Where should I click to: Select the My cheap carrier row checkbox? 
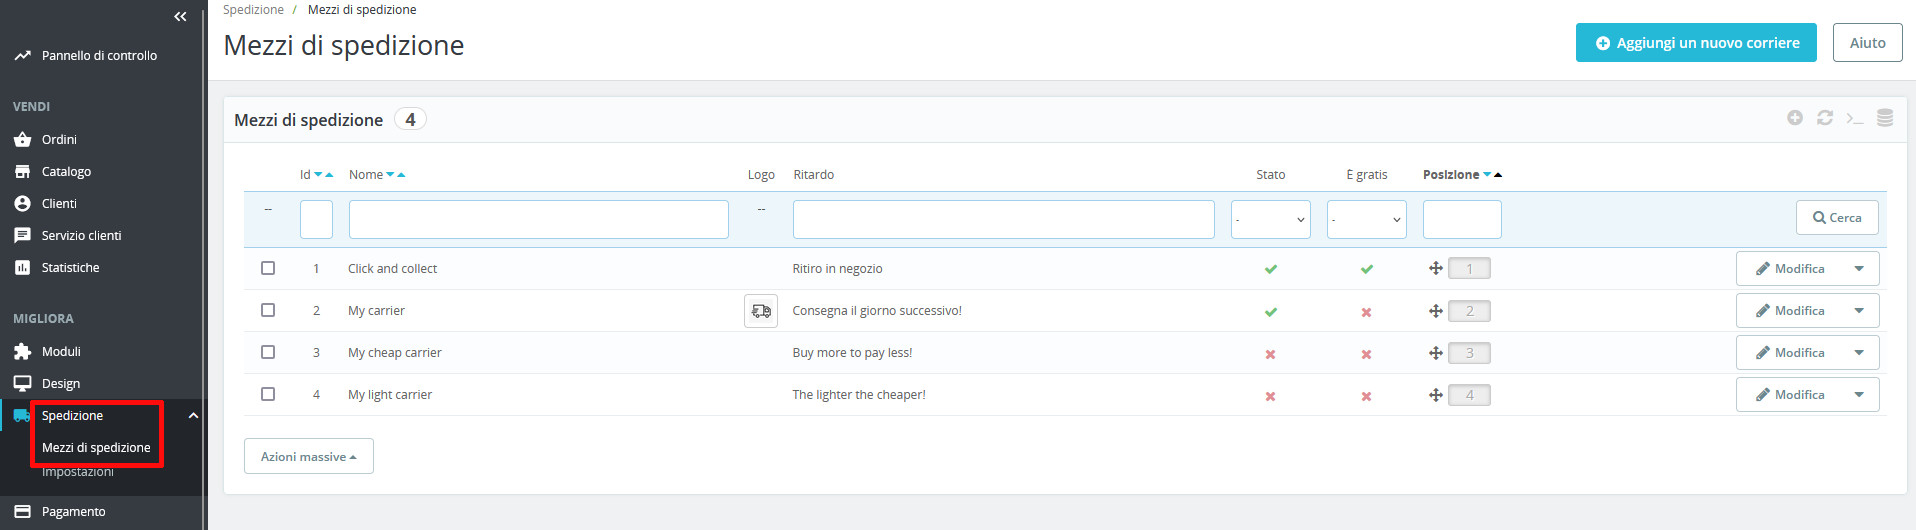268,352
